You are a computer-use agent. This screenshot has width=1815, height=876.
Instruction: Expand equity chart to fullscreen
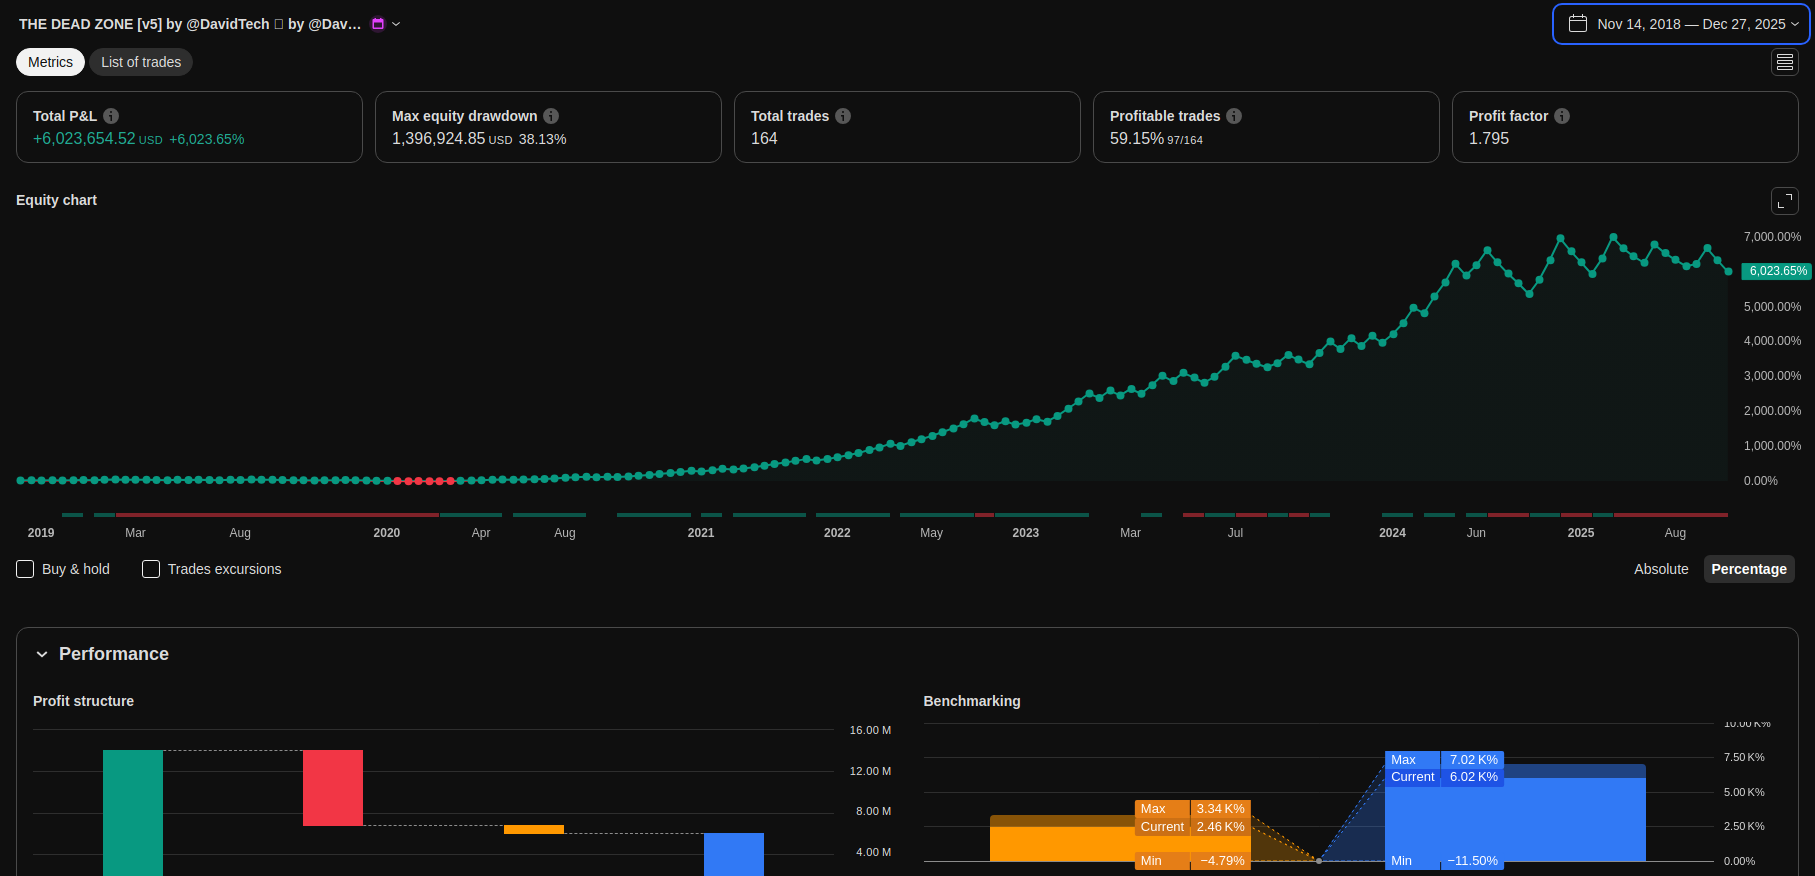[1784, 201]
